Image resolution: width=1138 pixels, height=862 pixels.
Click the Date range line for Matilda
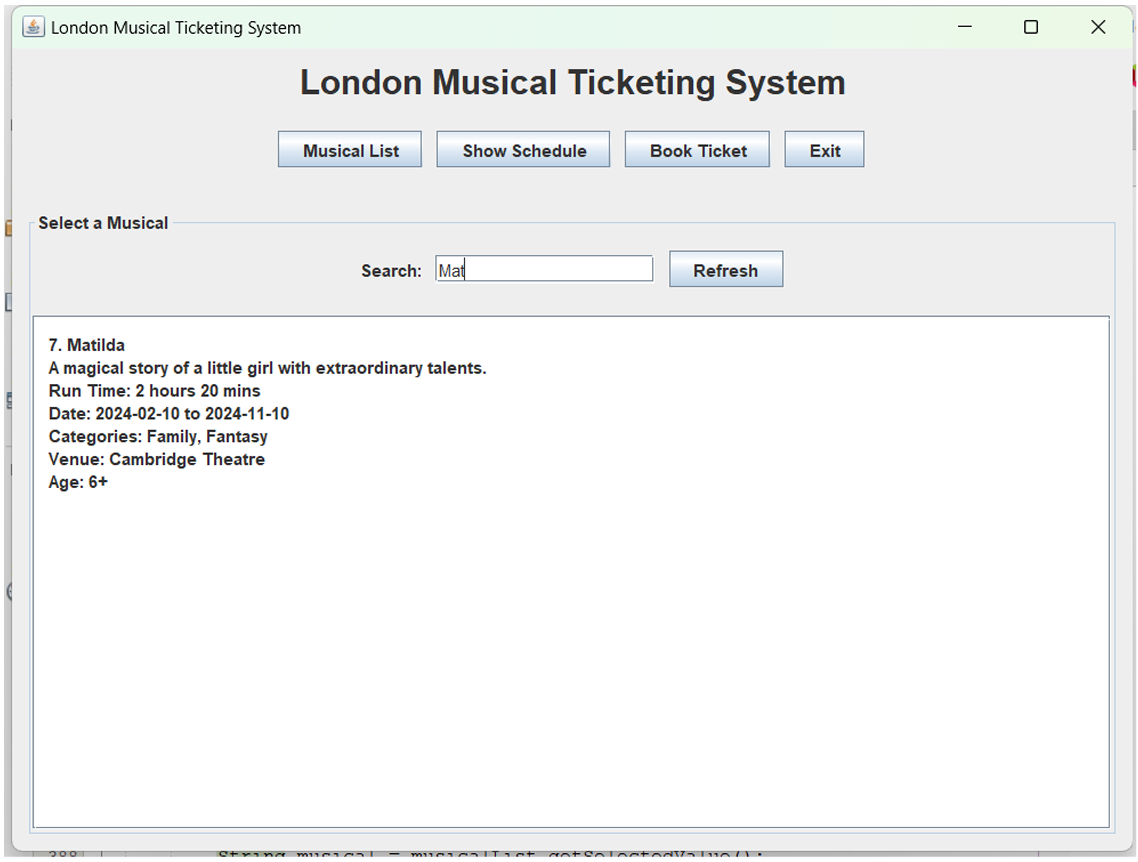point(169,413)
